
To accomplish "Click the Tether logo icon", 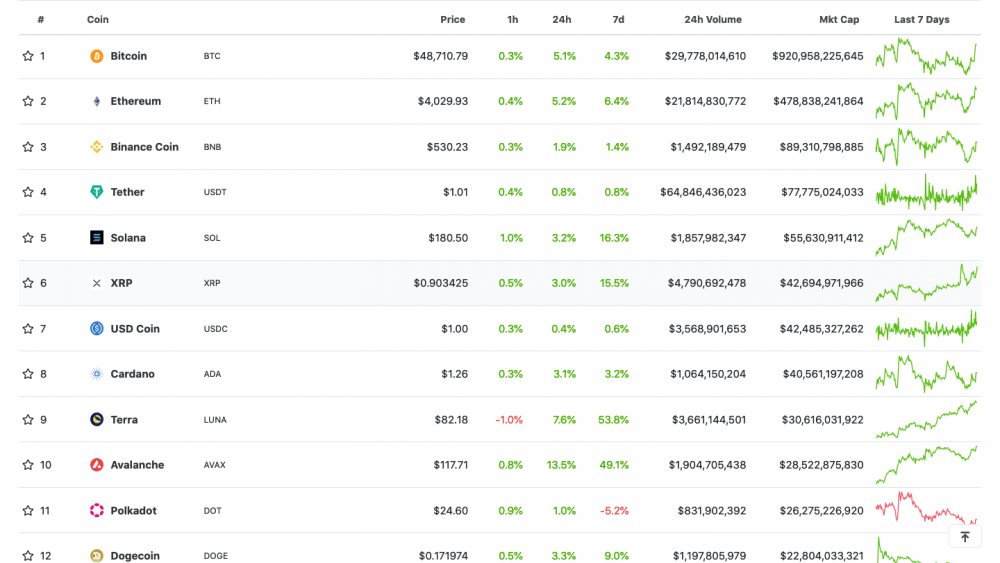I will [97, 192].
